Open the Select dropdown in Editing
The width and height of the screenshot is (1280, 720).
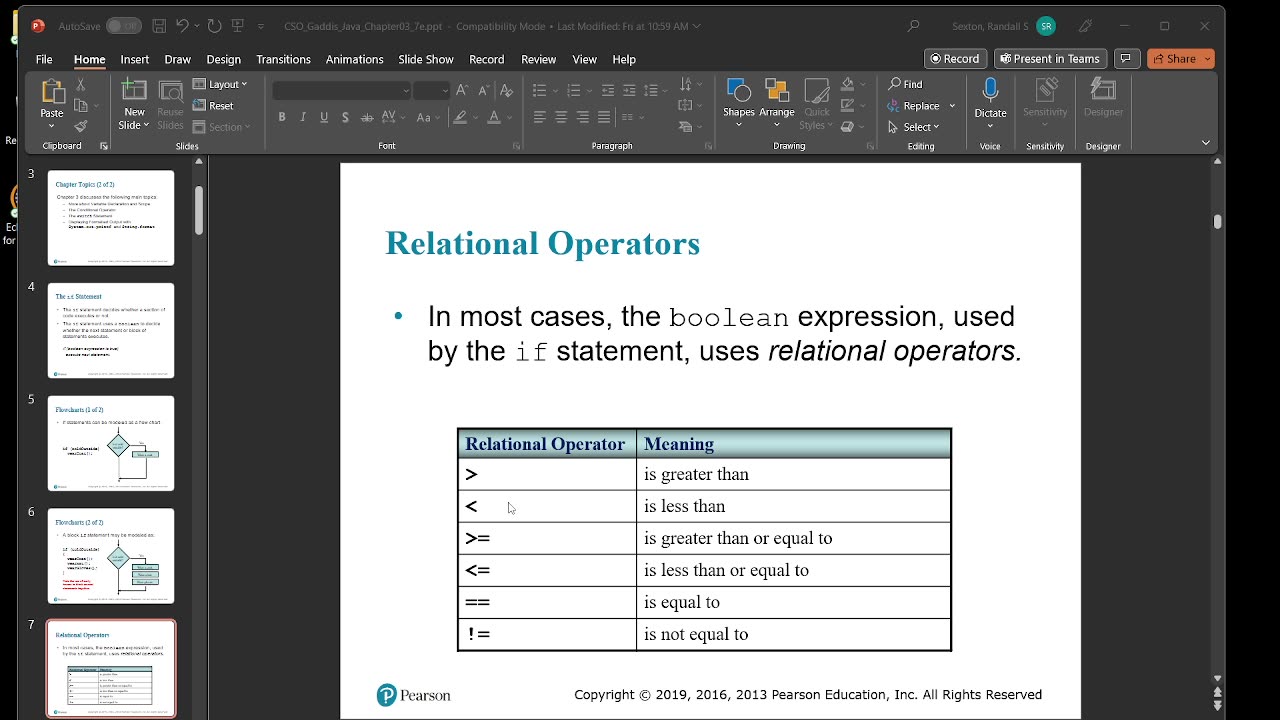[x=914, y=127]
